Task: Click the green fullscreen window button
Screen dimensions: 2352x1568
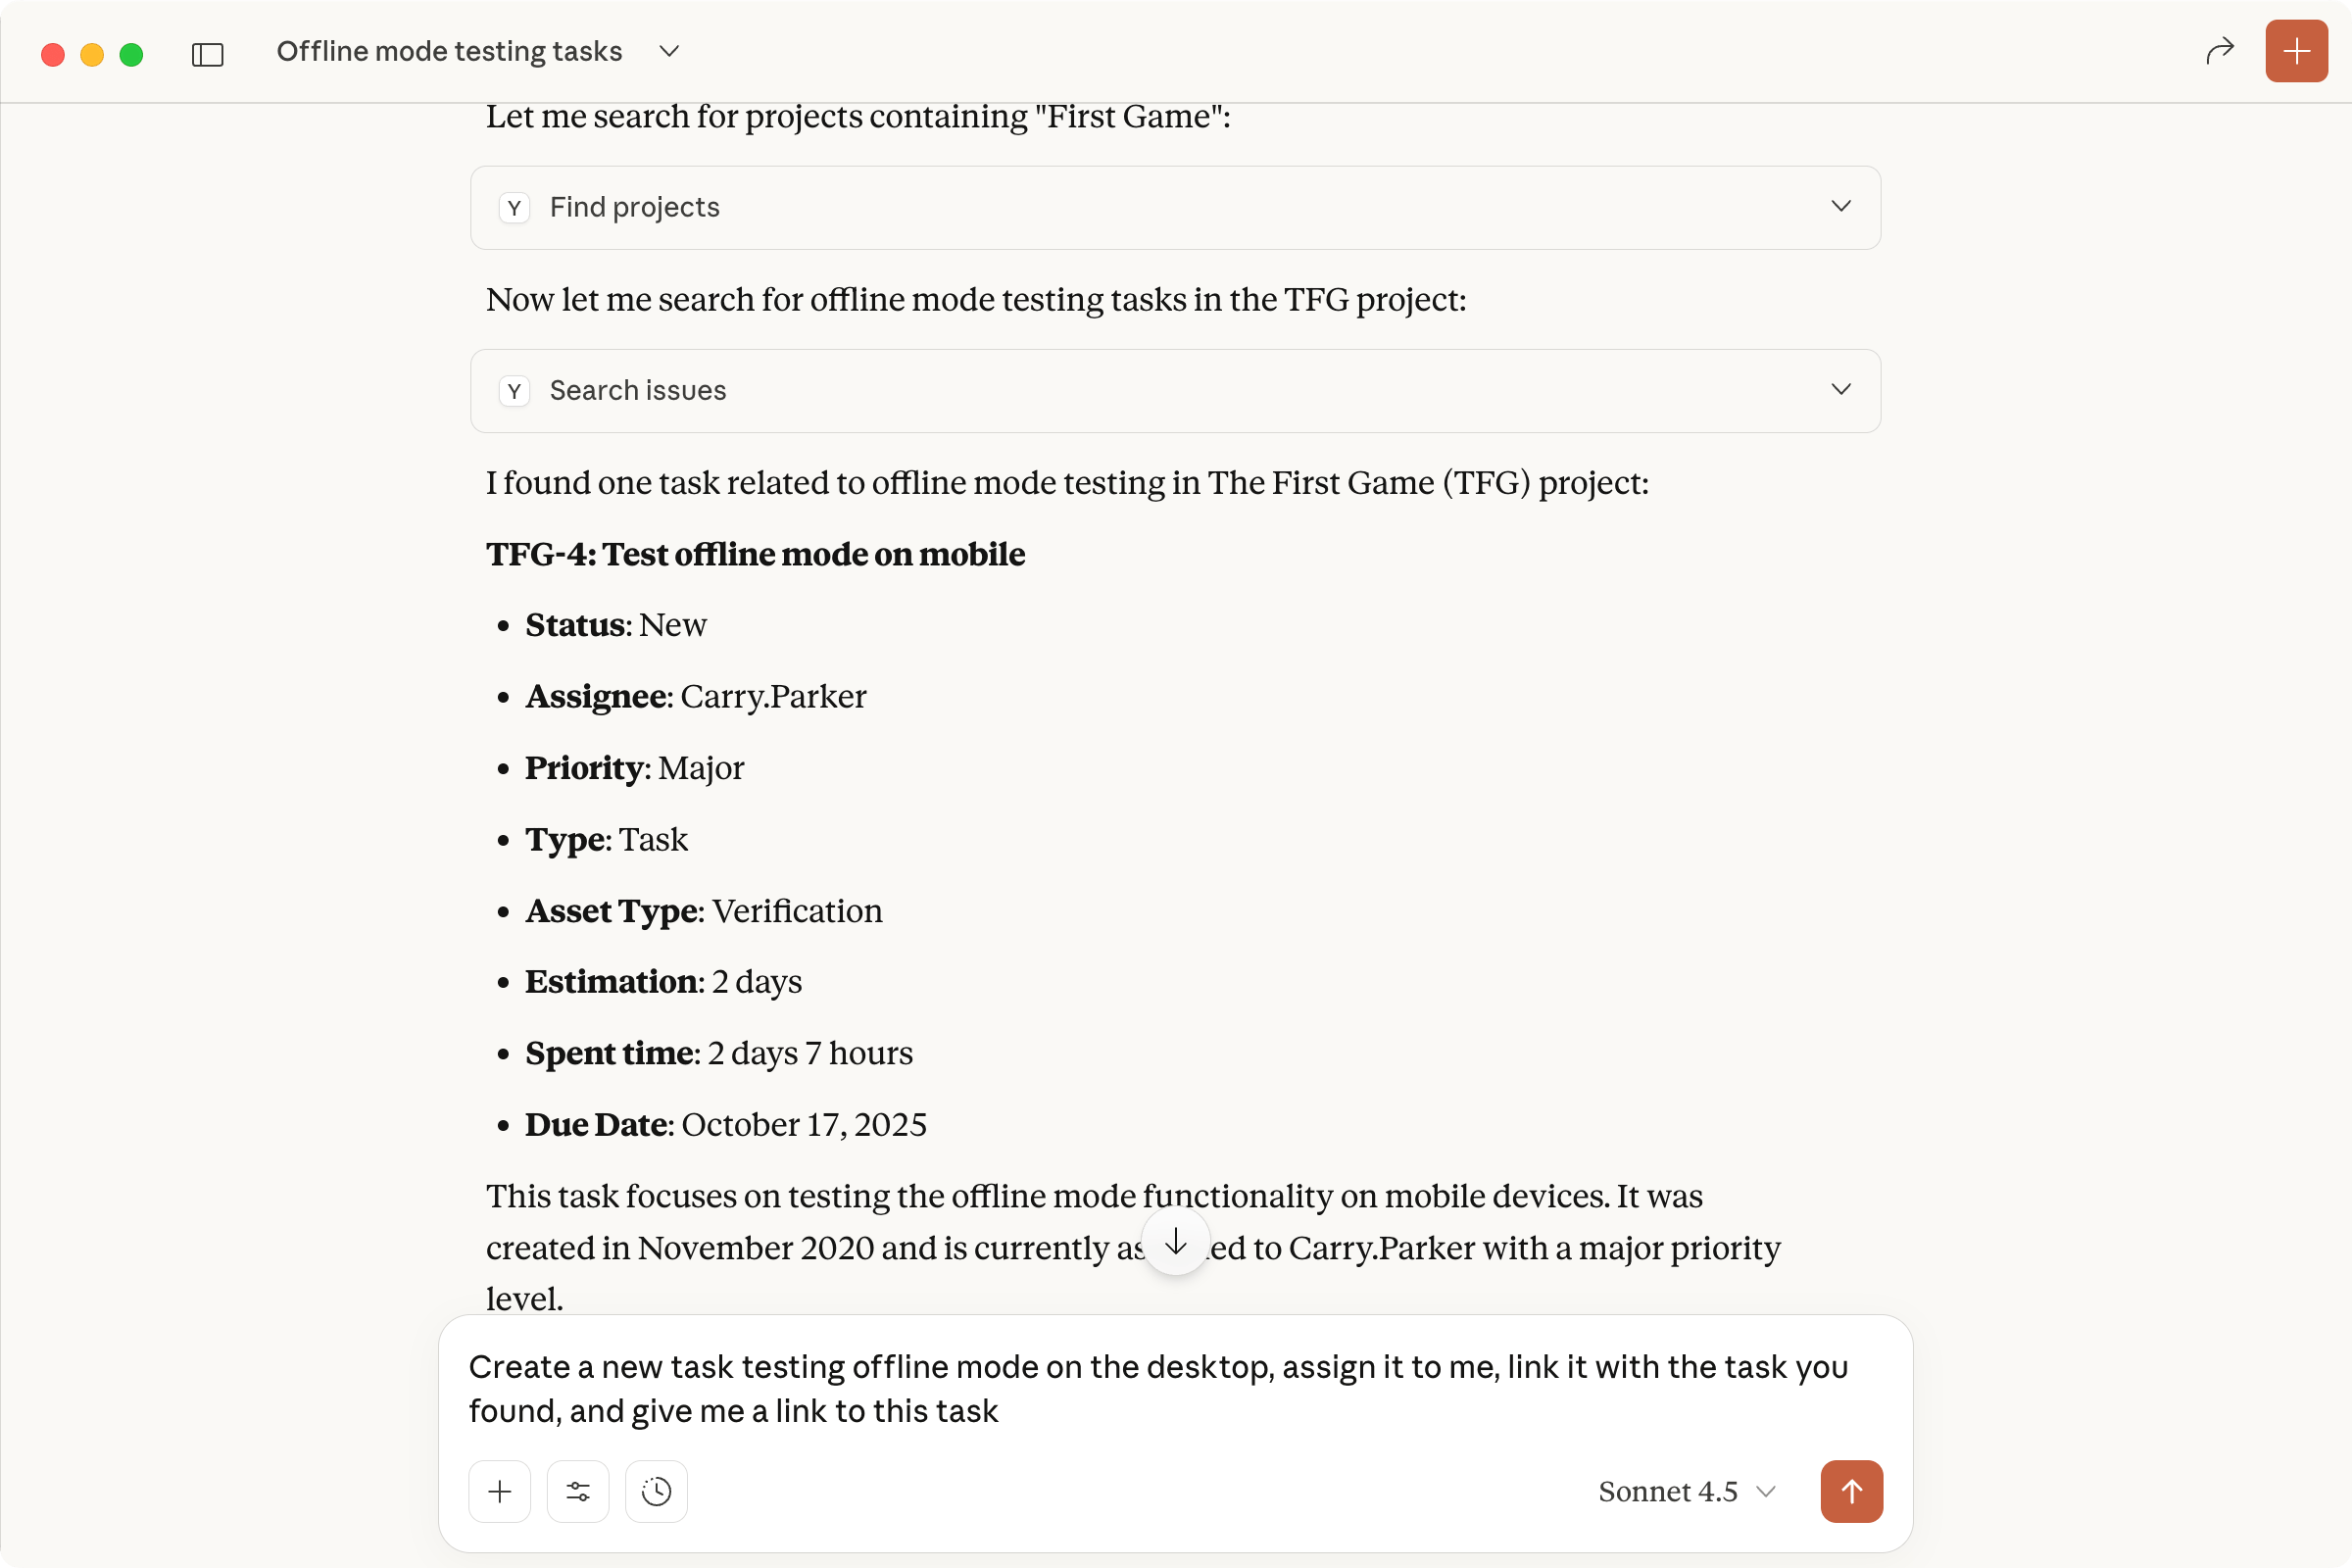Action: (131, 54)
